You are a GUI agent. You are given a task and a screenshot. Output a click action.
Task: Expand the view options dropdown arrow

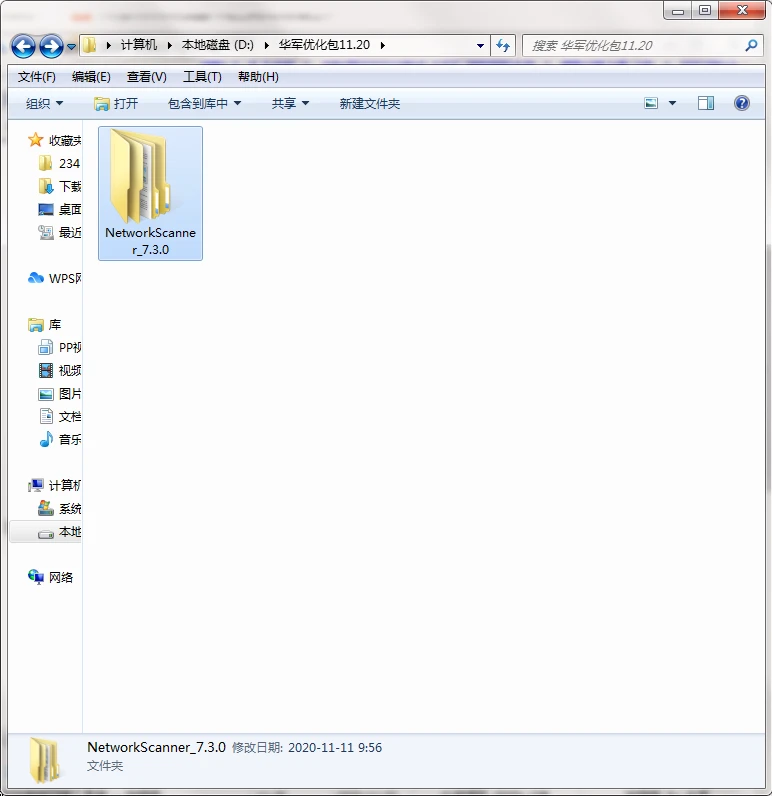coord(672,103)
